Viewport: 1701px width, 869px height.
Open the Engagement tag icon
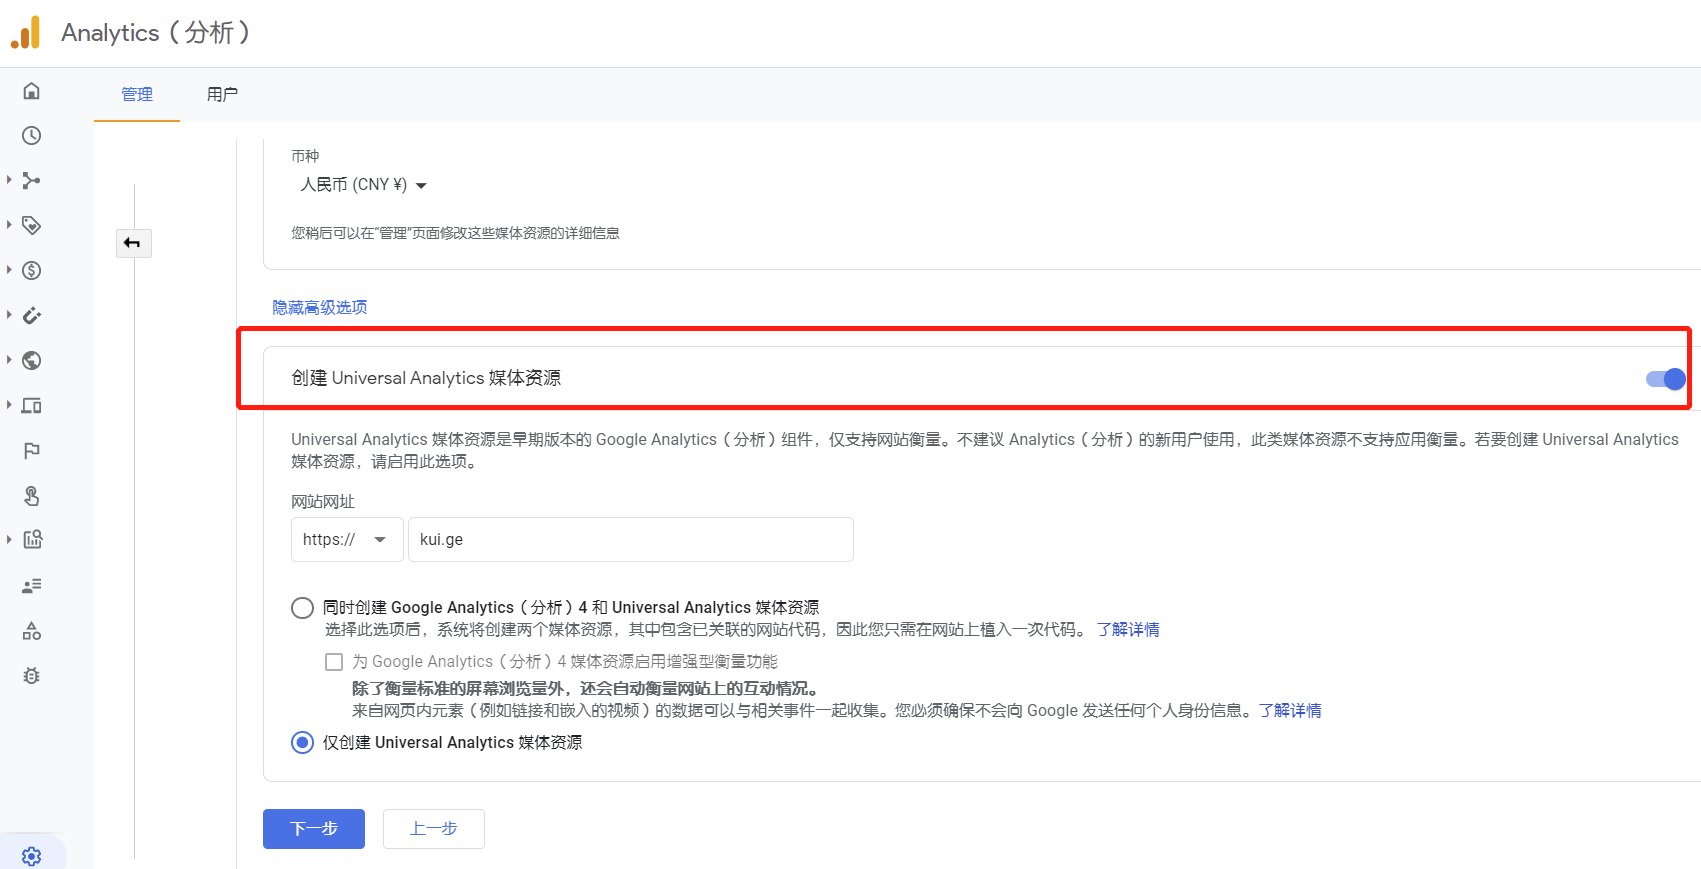click(32, 226)
